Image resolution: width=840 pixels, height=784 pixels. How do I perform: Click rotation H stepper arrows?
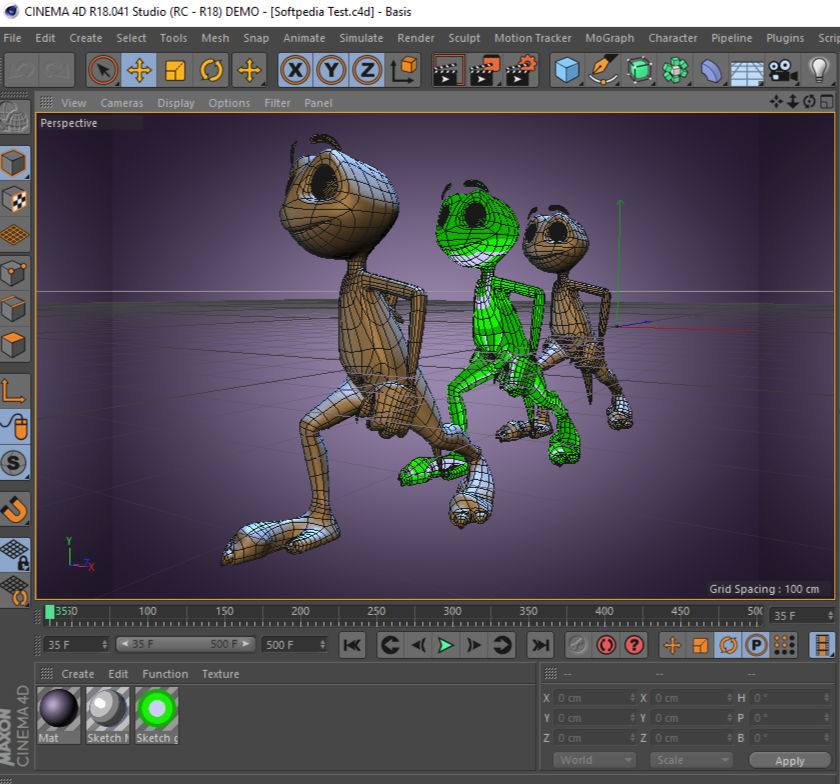[x=827, y=698]
